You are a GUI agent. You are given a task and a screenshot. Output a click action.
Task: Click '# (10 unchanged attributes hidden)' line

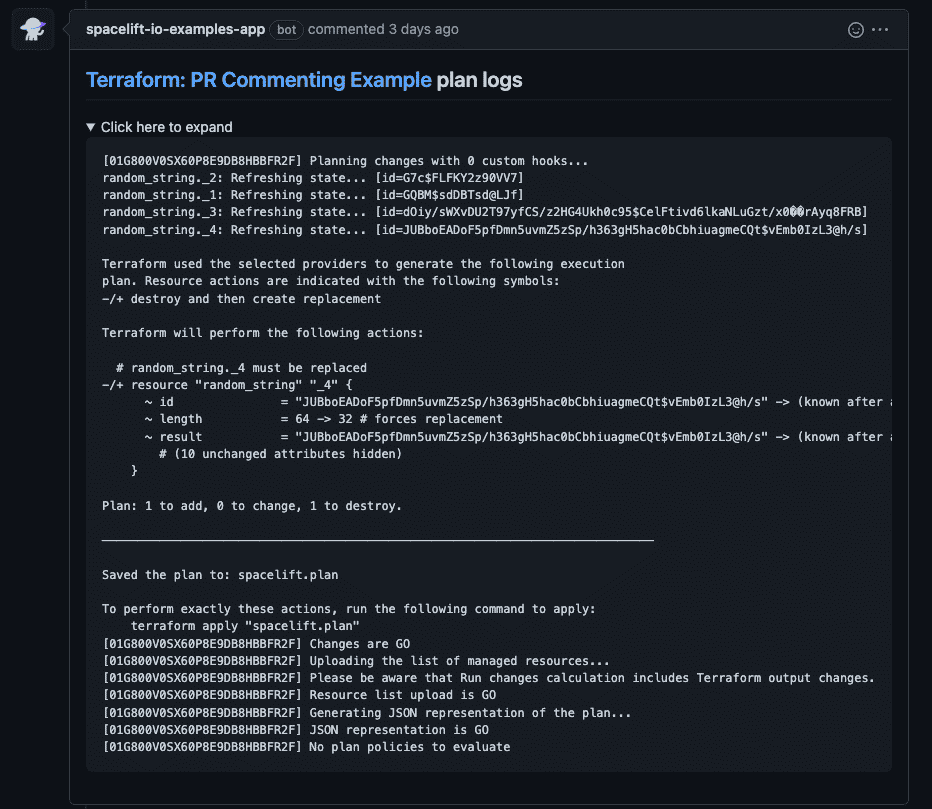[281, 454]
